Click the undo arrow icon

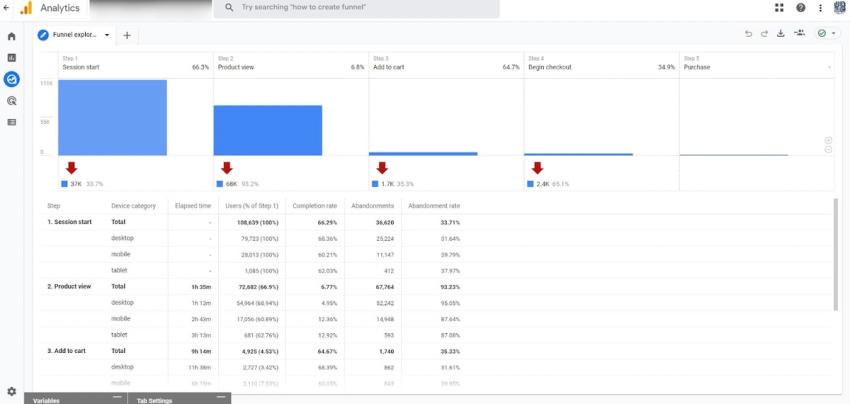[748, 34]
